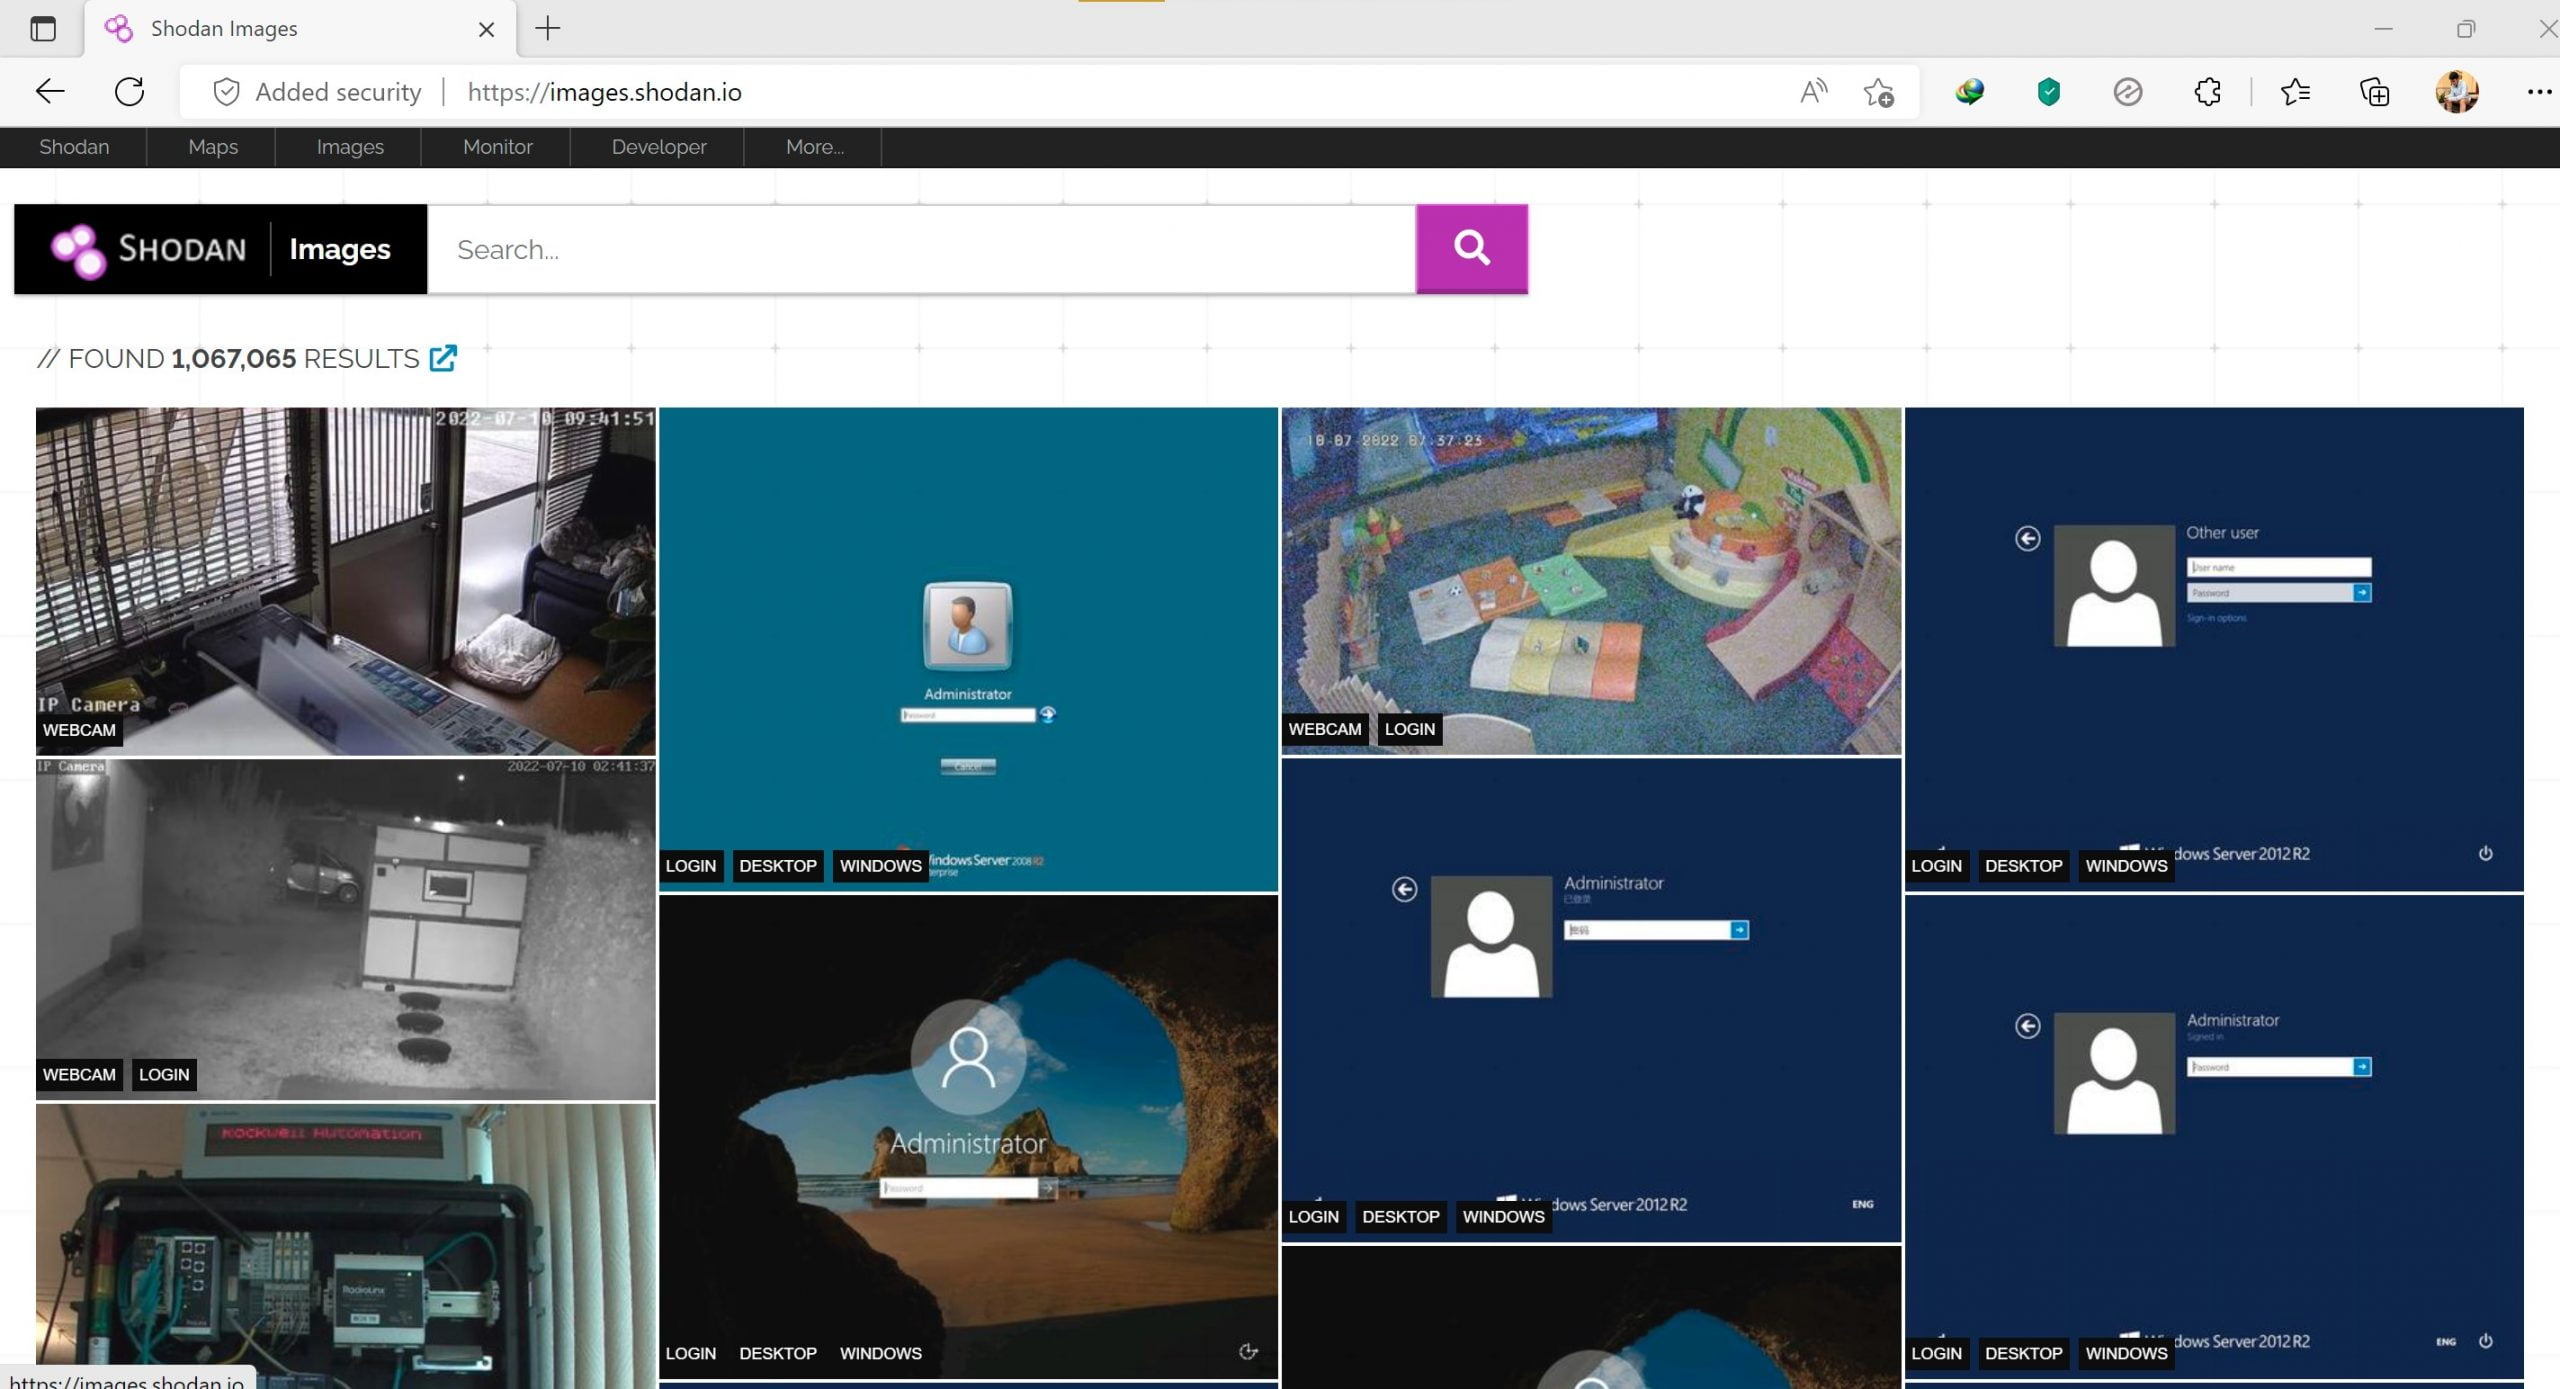This screenshot has height=1389, width=2560.
Task: Click the Read aloud icon
Action: coord(1813,92)
